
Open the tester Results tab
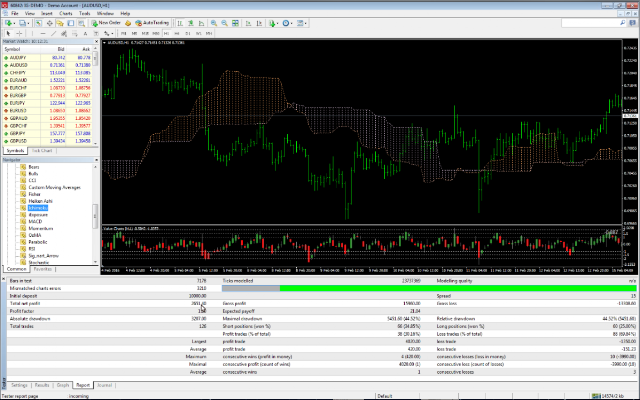(x=42, y=385)
